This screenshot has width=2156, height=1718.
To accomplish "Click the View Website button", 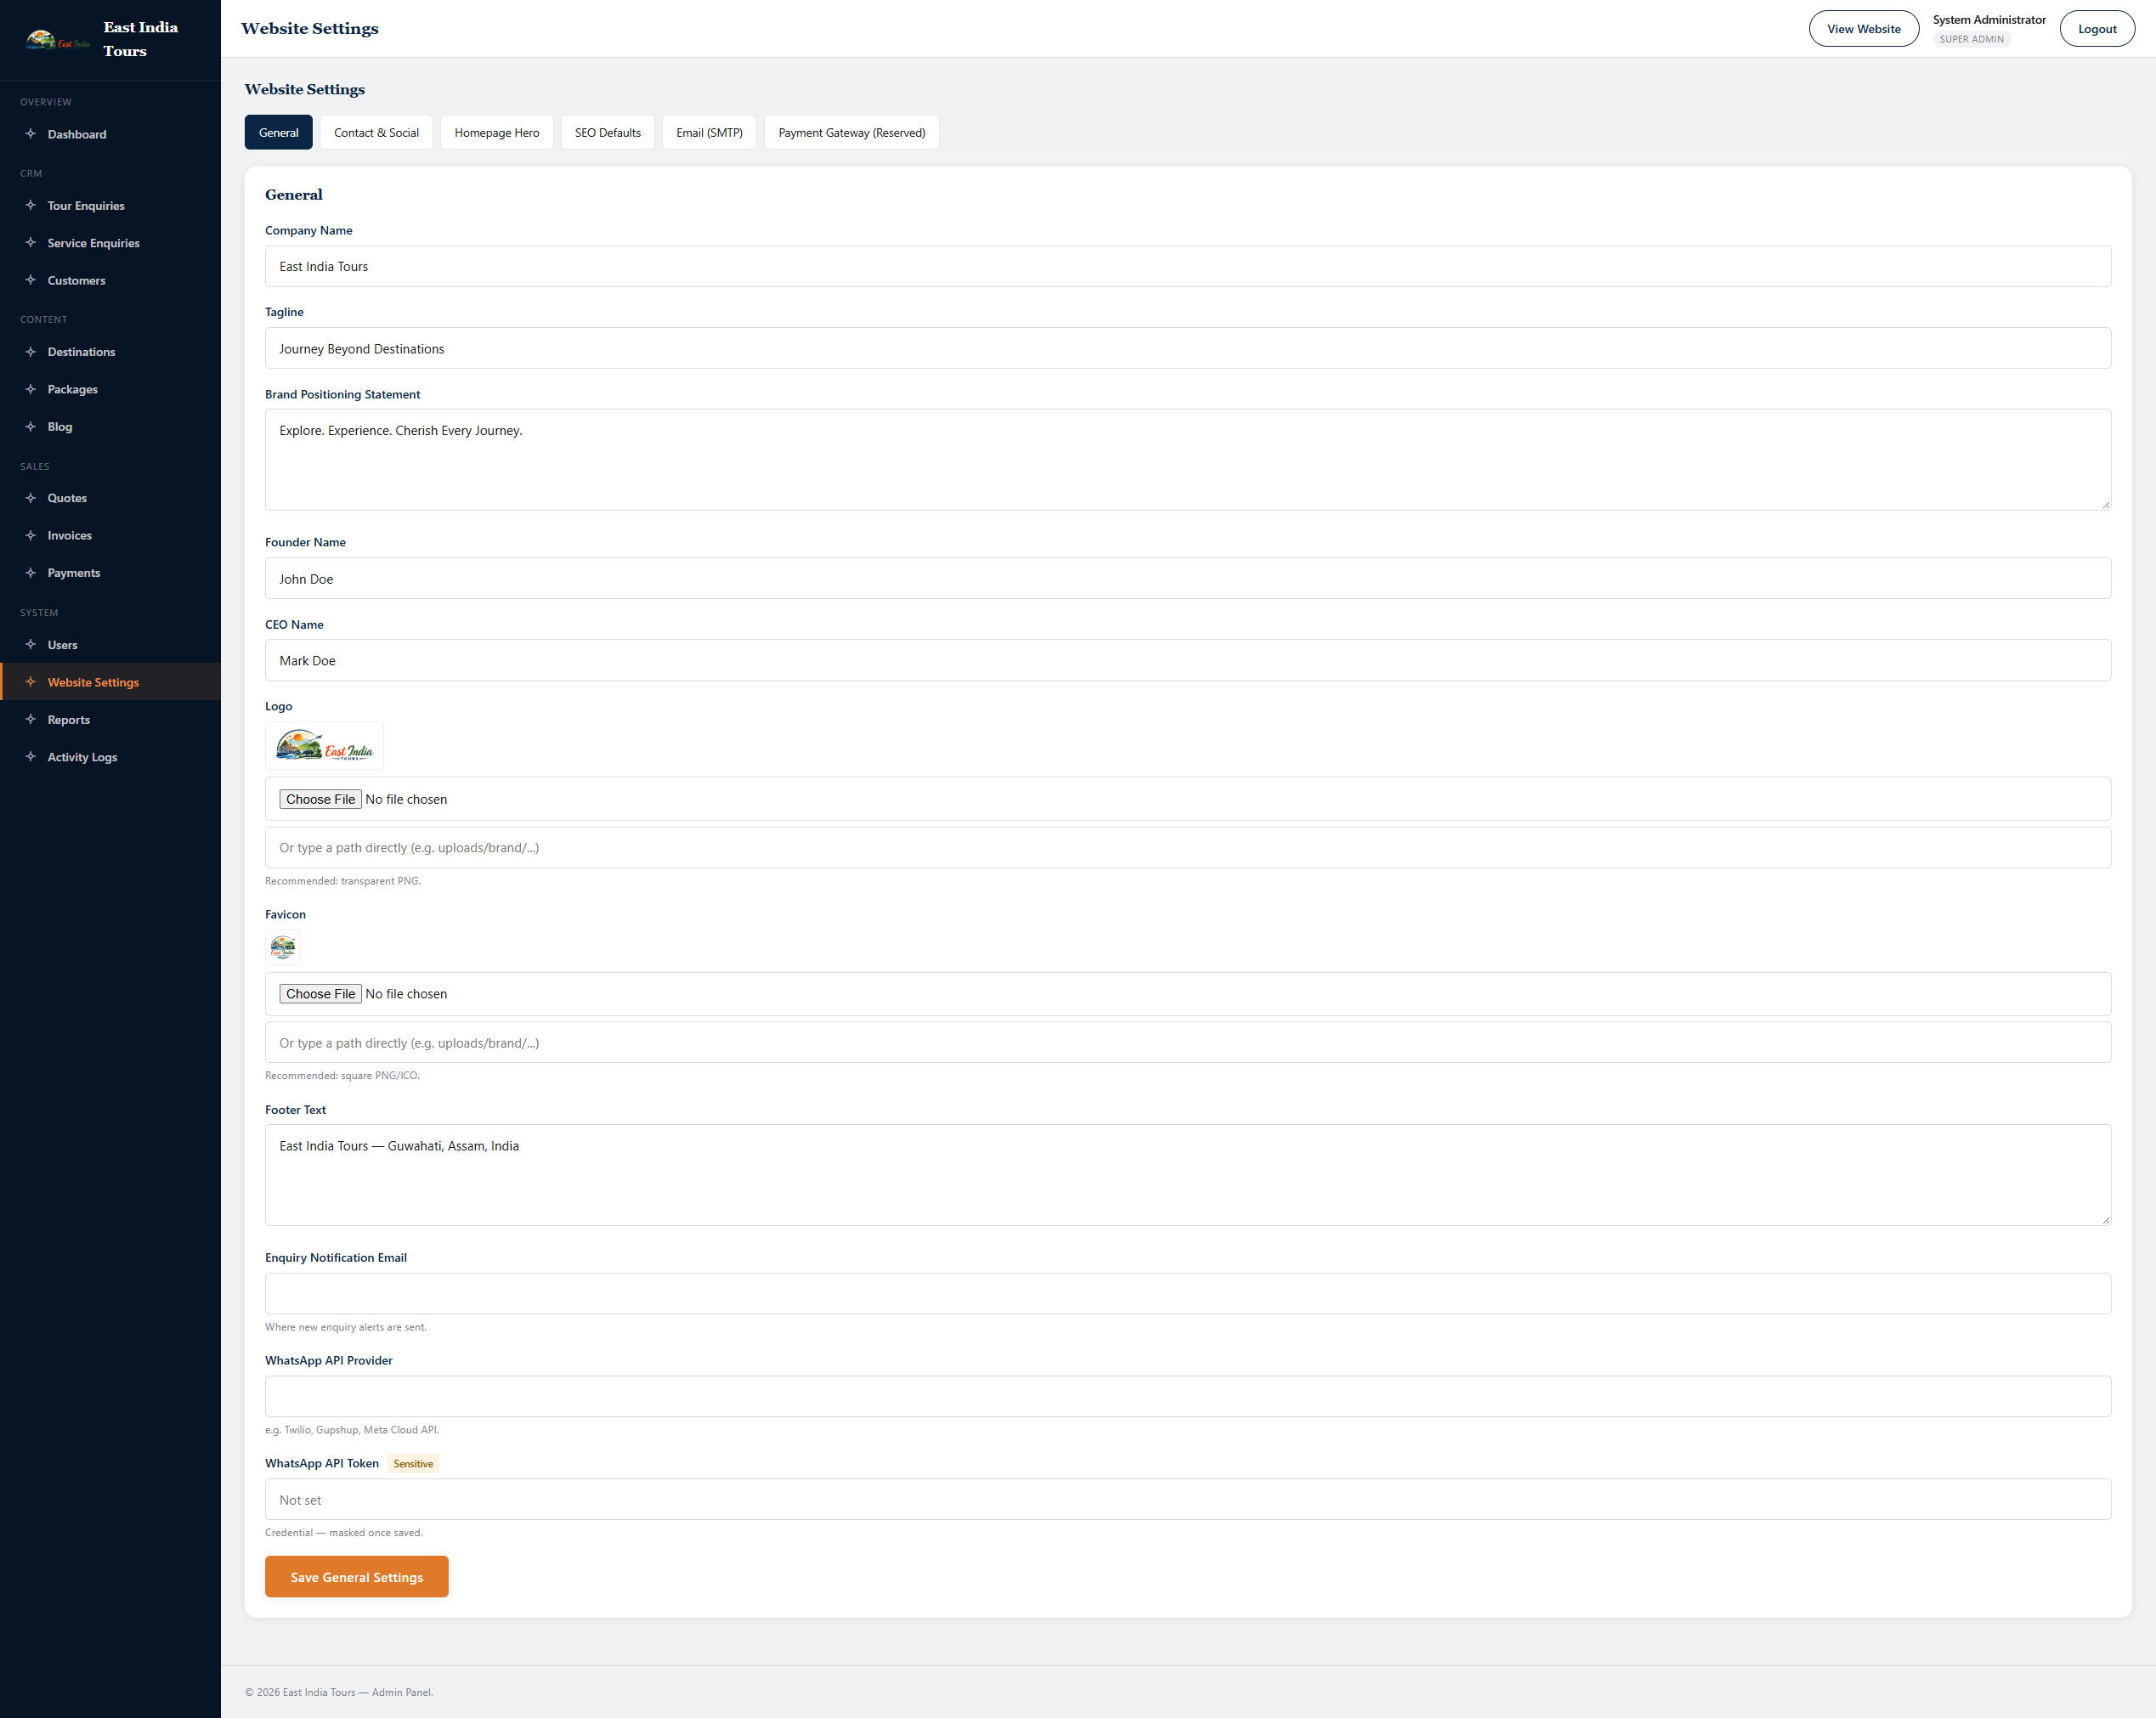I will pos(1863,29).
